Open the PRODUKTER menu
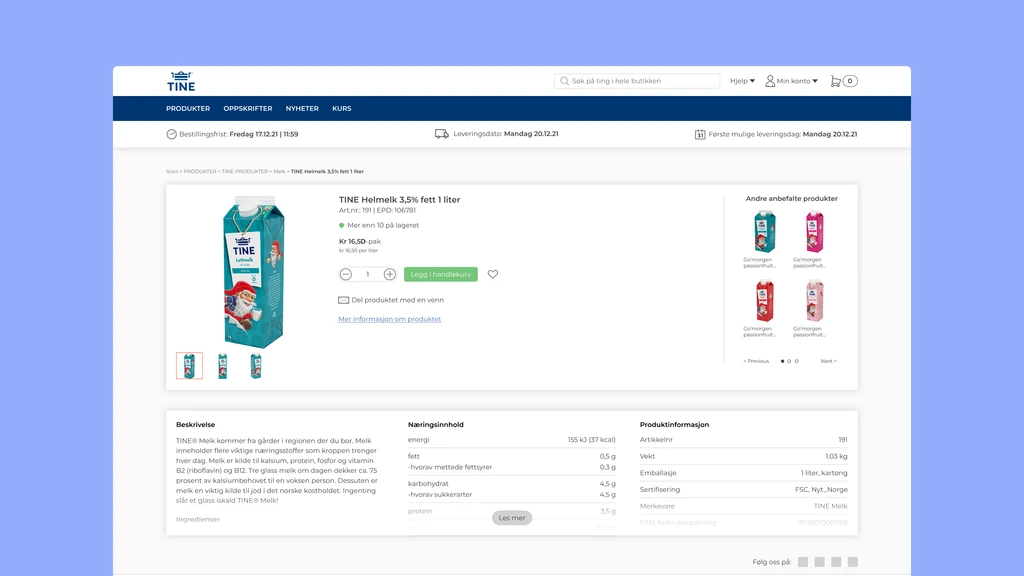Viewport: 1024px width, 576px height. (188, 108)
